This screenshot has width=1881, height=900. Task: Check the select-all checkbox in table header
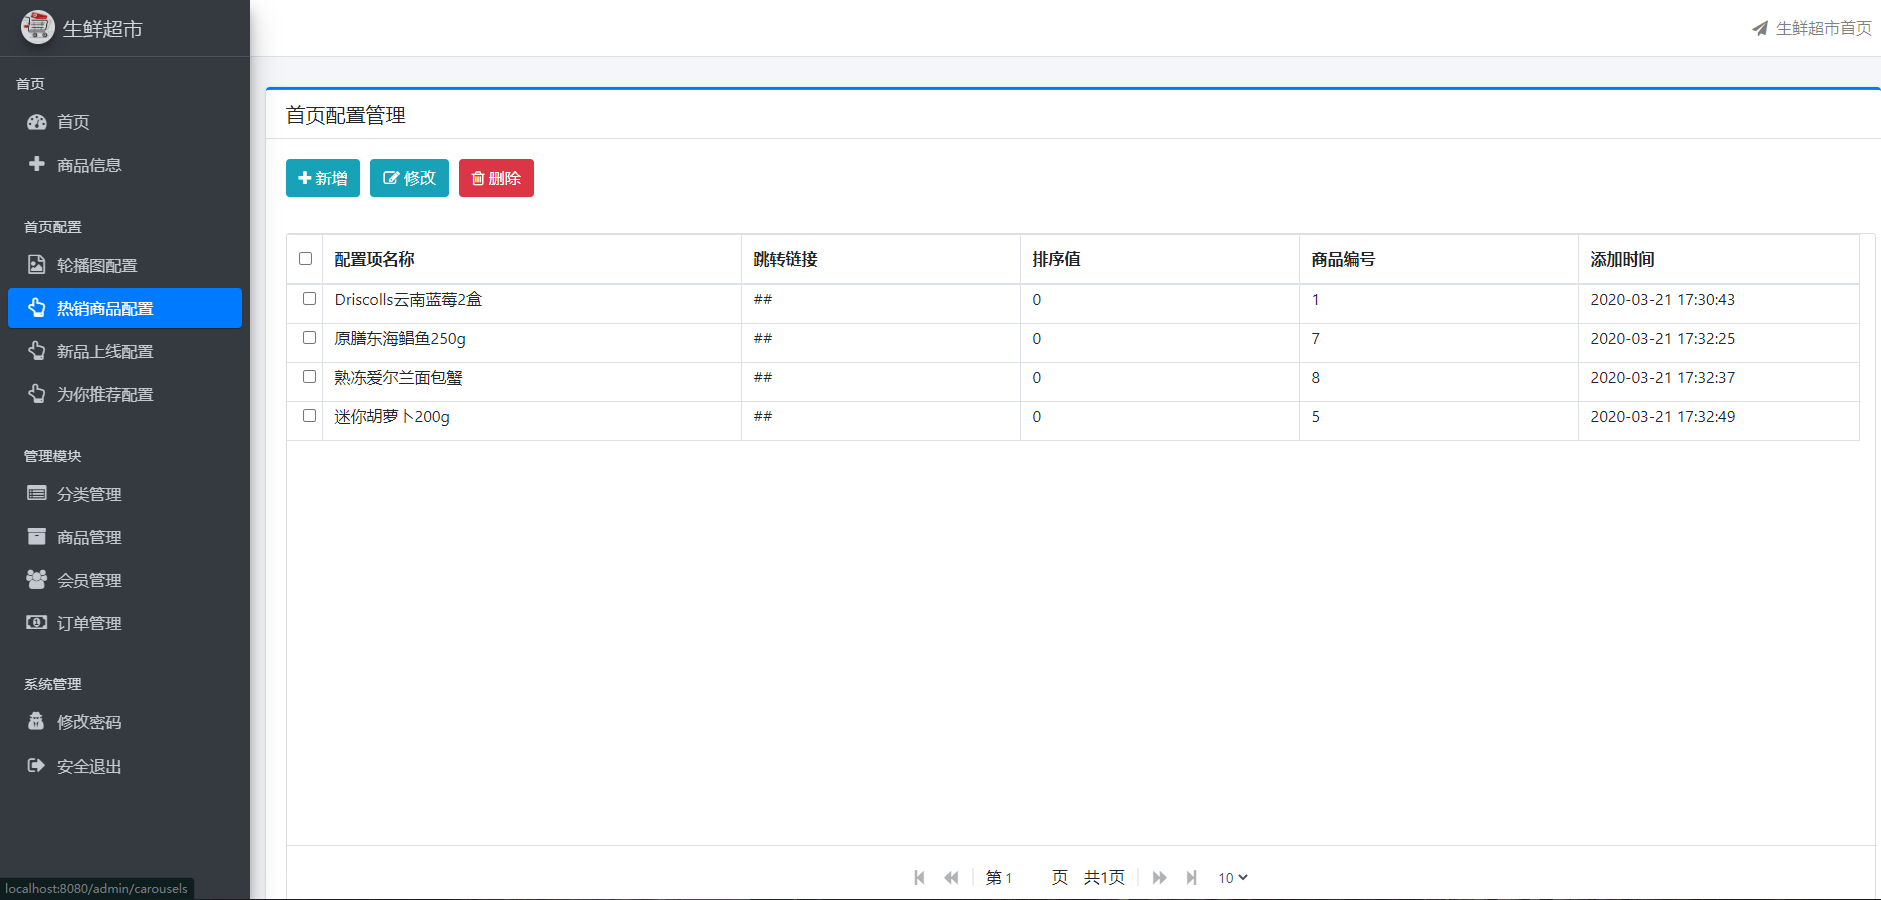pyautogui.click(x=305, y=258)
